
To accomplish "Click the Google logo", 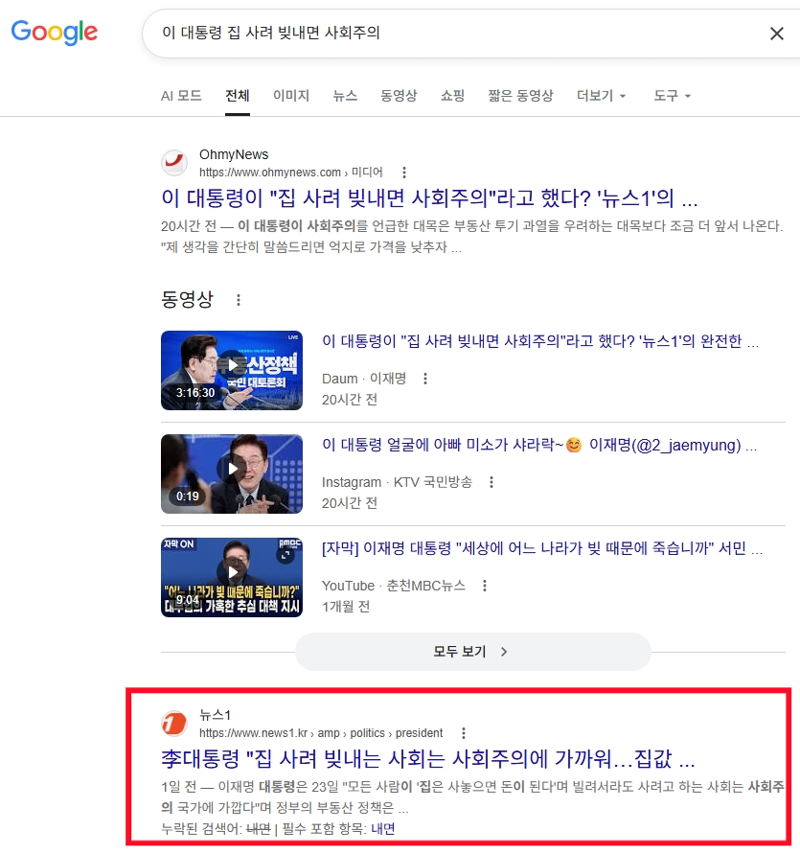I will pyautogui.click(x=54, y=33).
